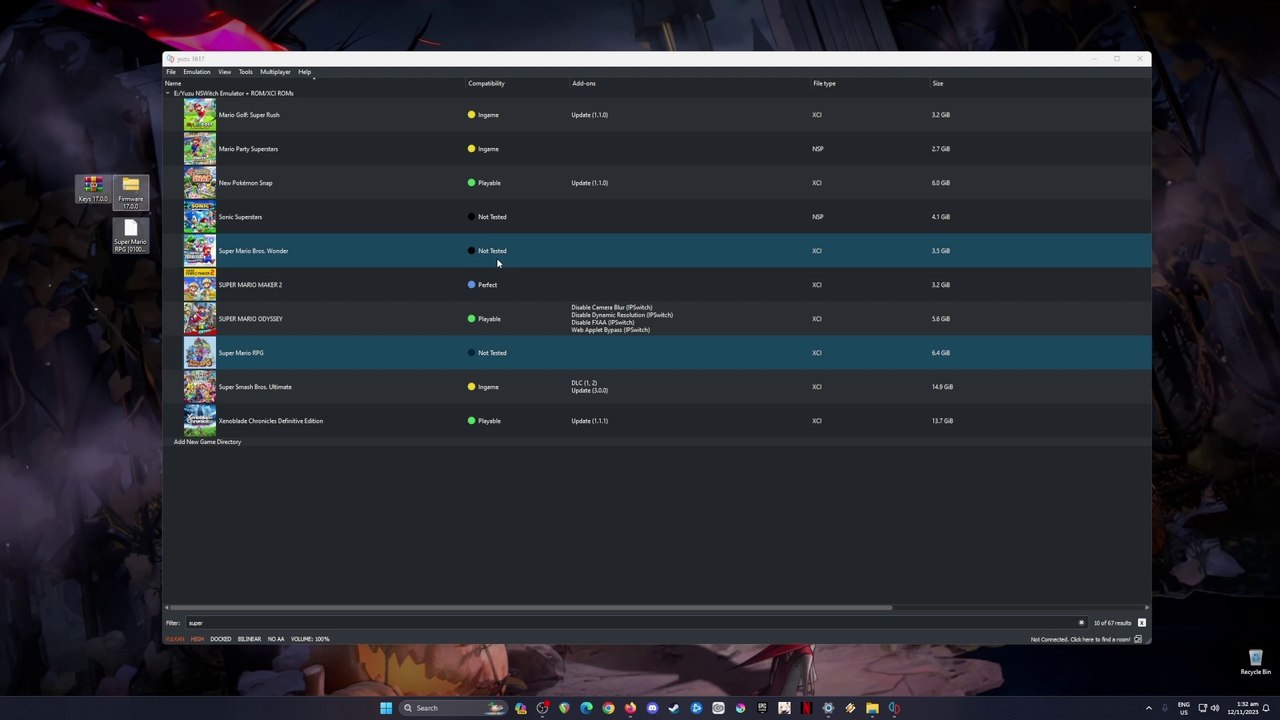
Task: Toggle the VULKAN graphics API indicator
Action: tap(175, 639)
